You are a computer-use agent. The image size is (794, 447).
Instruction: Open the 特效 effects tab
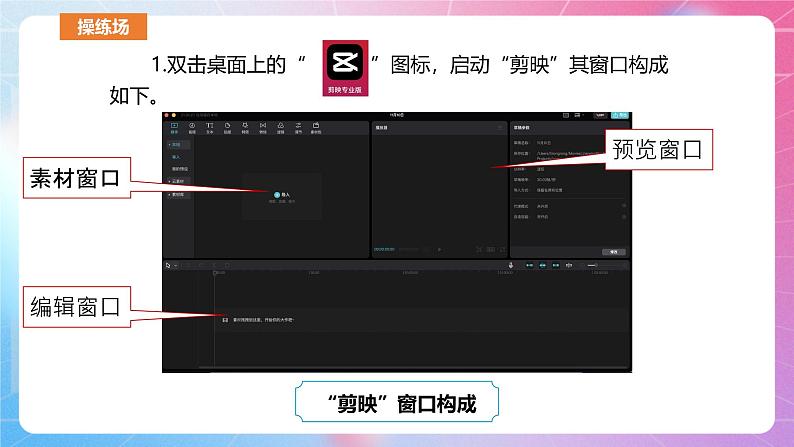click(x=245, y=128)
